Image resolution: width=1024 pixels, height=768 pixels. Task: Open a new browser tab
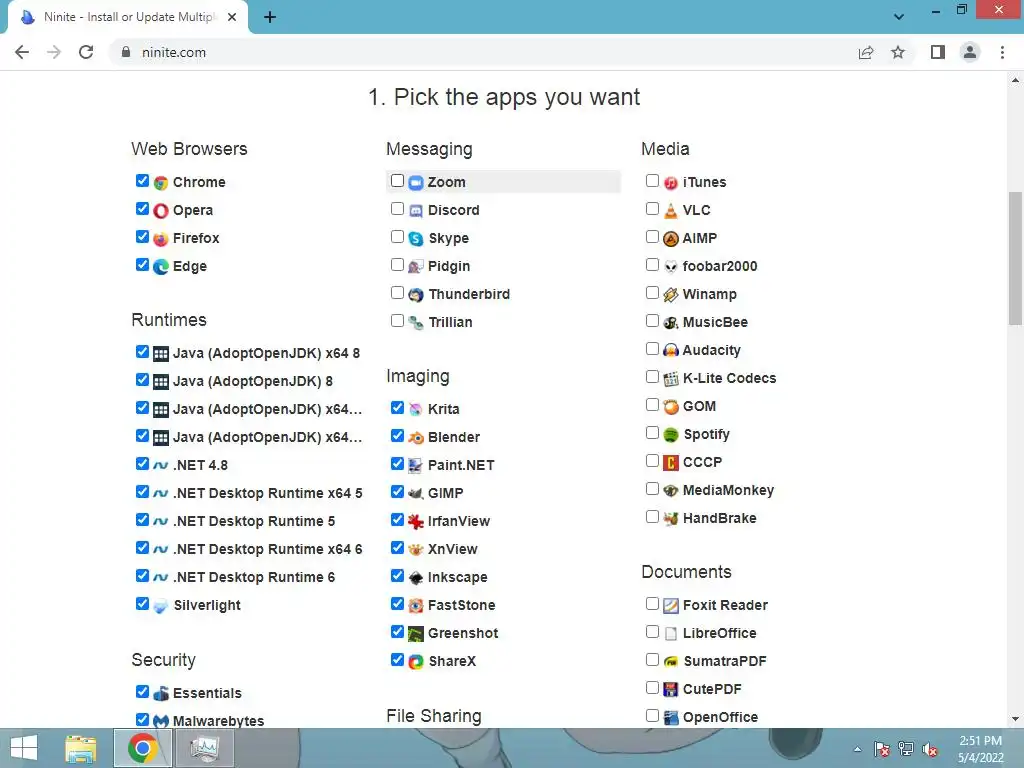coord(270,17)
